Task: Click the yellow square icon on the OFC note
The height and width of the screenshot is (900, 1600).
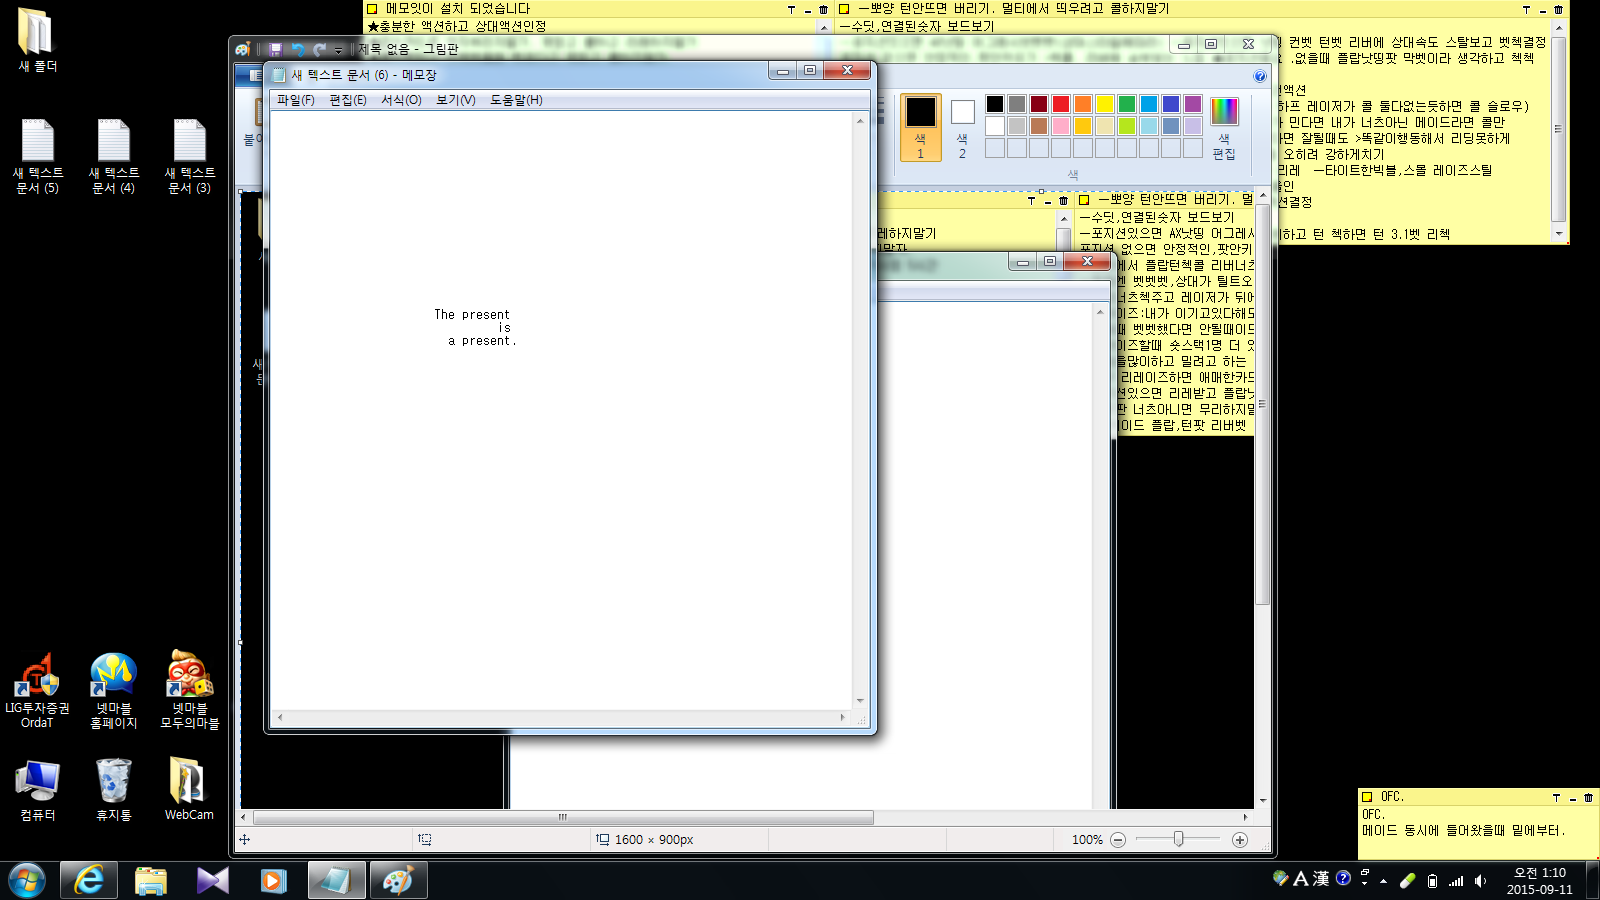Action: pos(1367,797)
